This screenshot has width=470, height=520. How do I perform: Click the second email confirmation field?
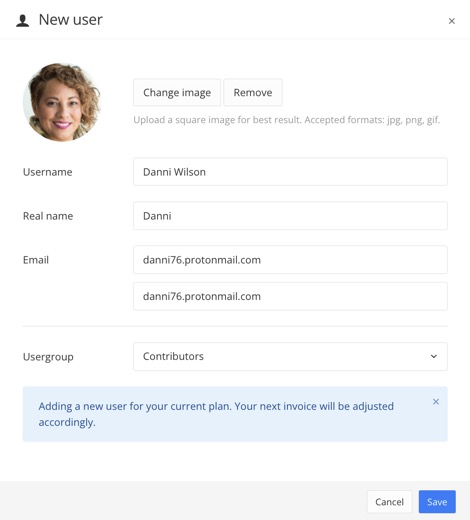[290, 296]
